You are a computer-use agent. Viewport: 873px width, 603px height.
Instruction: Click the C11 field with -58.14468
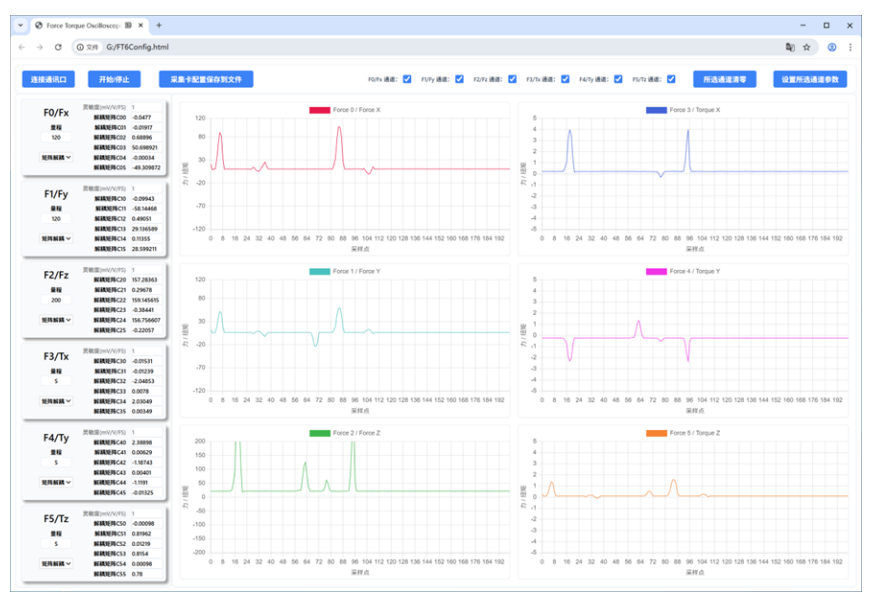tap(146, 209)
